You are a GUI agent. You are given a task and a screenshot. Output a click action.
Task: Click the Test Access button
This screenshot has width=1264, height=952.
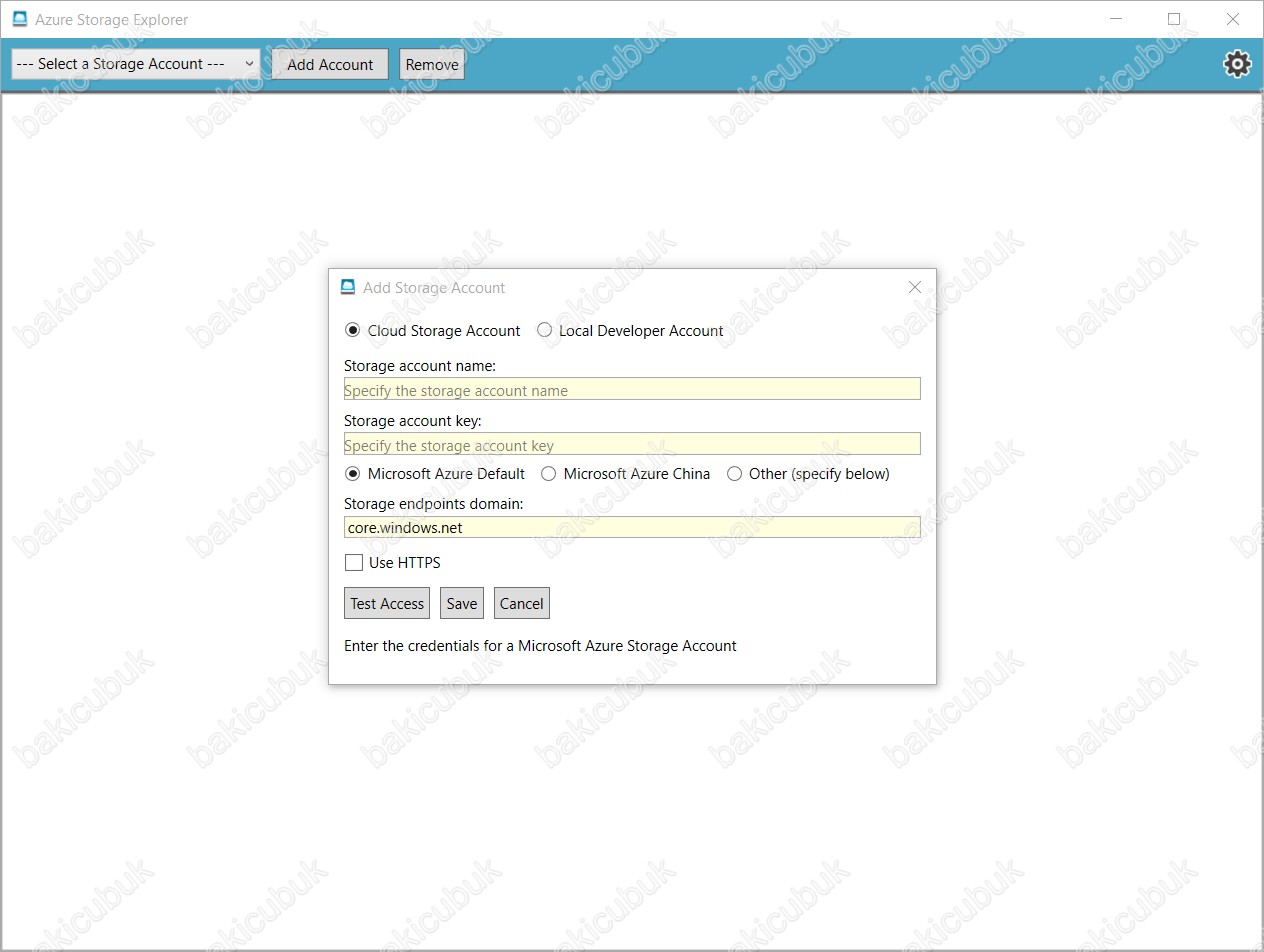387,603
